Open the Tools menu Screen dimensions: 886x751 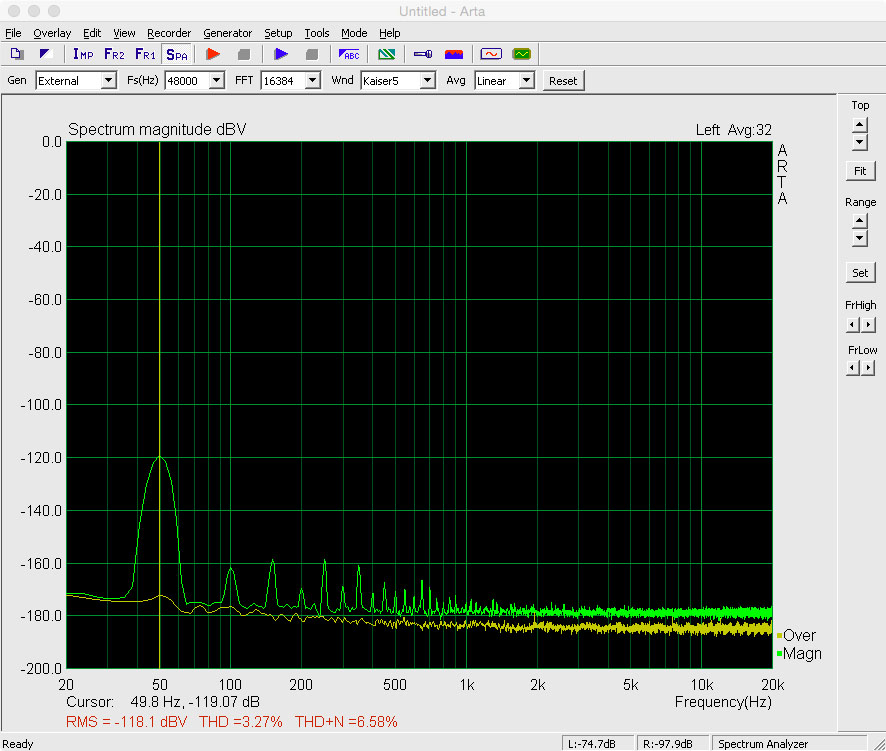(x=316, y=33)
